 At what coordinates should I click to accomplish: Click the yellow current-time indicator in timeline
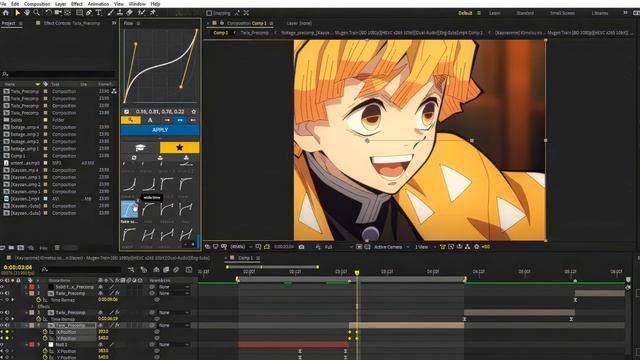point(357,273)
